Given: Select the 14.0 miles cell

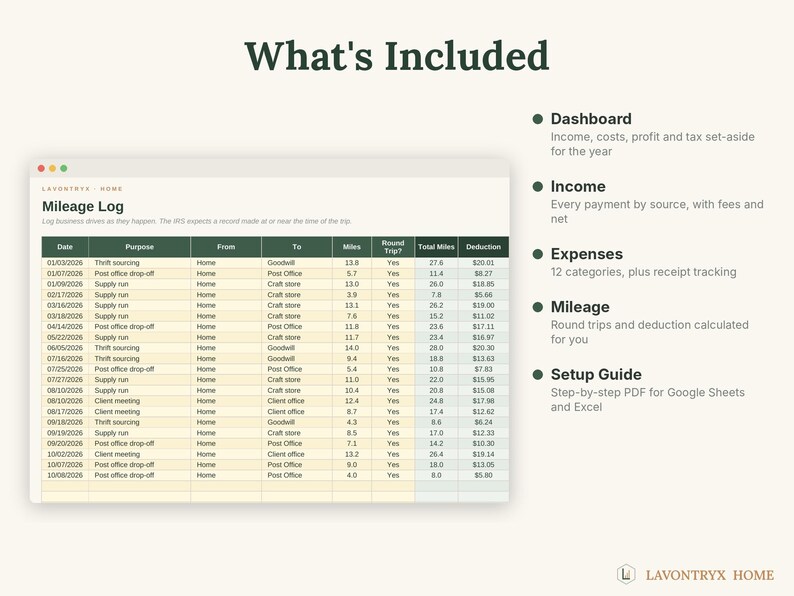Looking at the screenshot, I should 352,348.
